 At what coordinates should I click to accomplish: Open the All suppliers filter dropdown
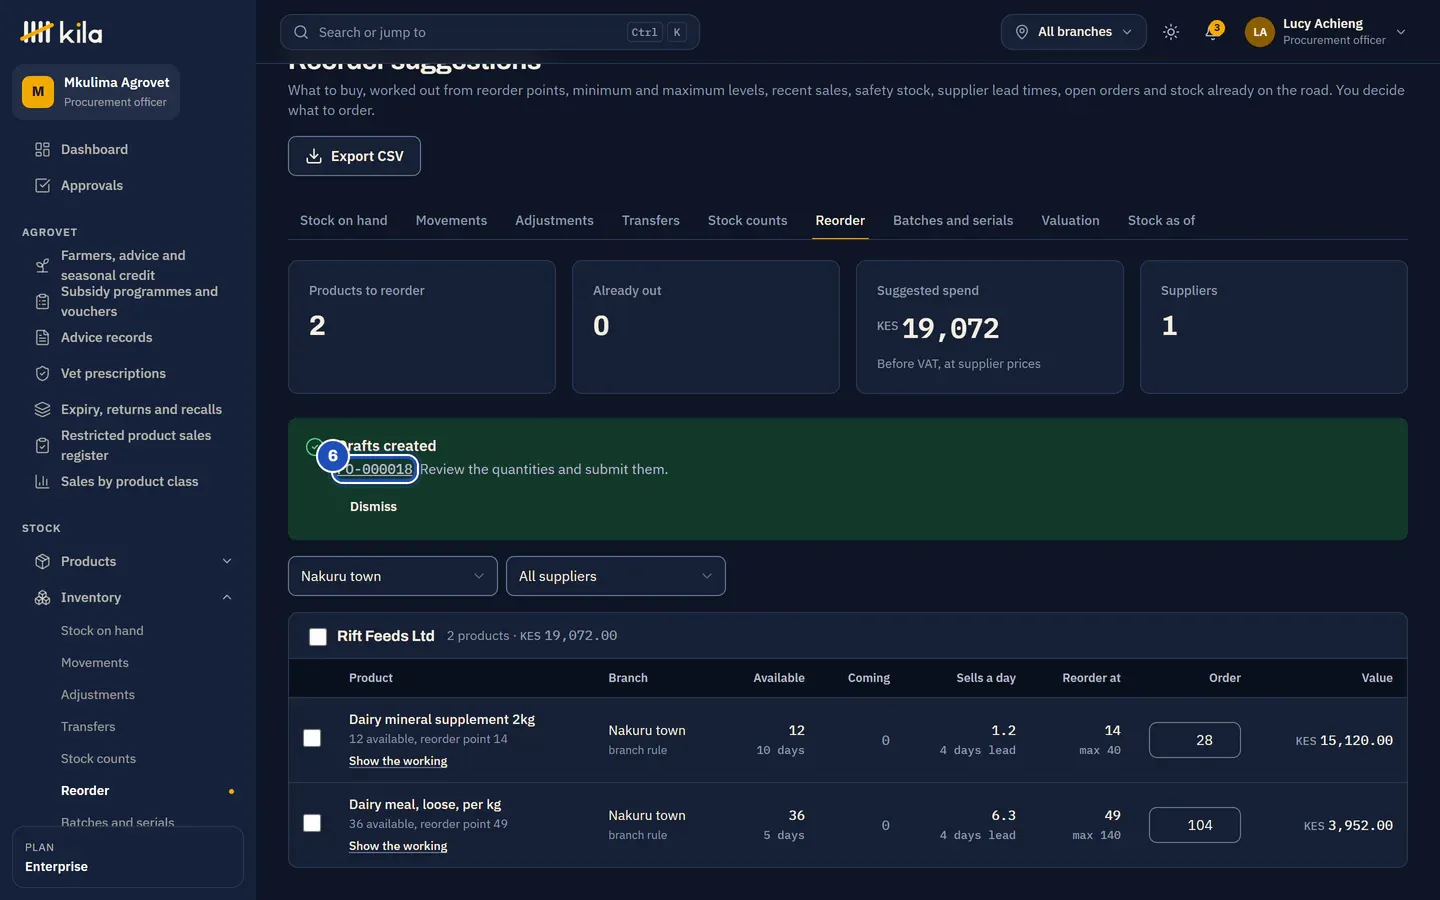pos(616,576)
